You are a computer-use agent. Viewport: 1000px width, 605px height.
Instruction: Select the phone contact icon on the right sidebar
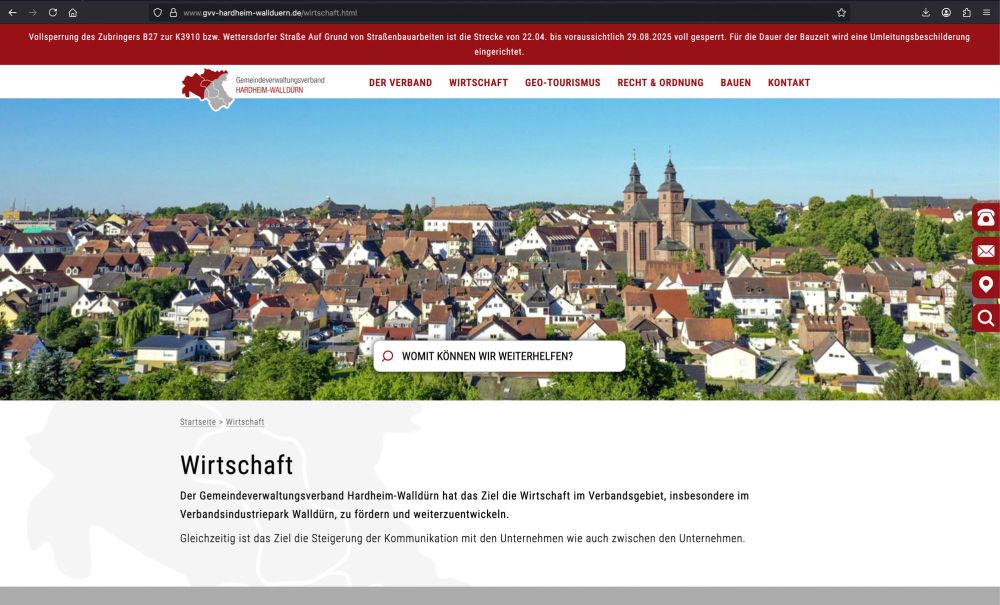tap(985, 218)
